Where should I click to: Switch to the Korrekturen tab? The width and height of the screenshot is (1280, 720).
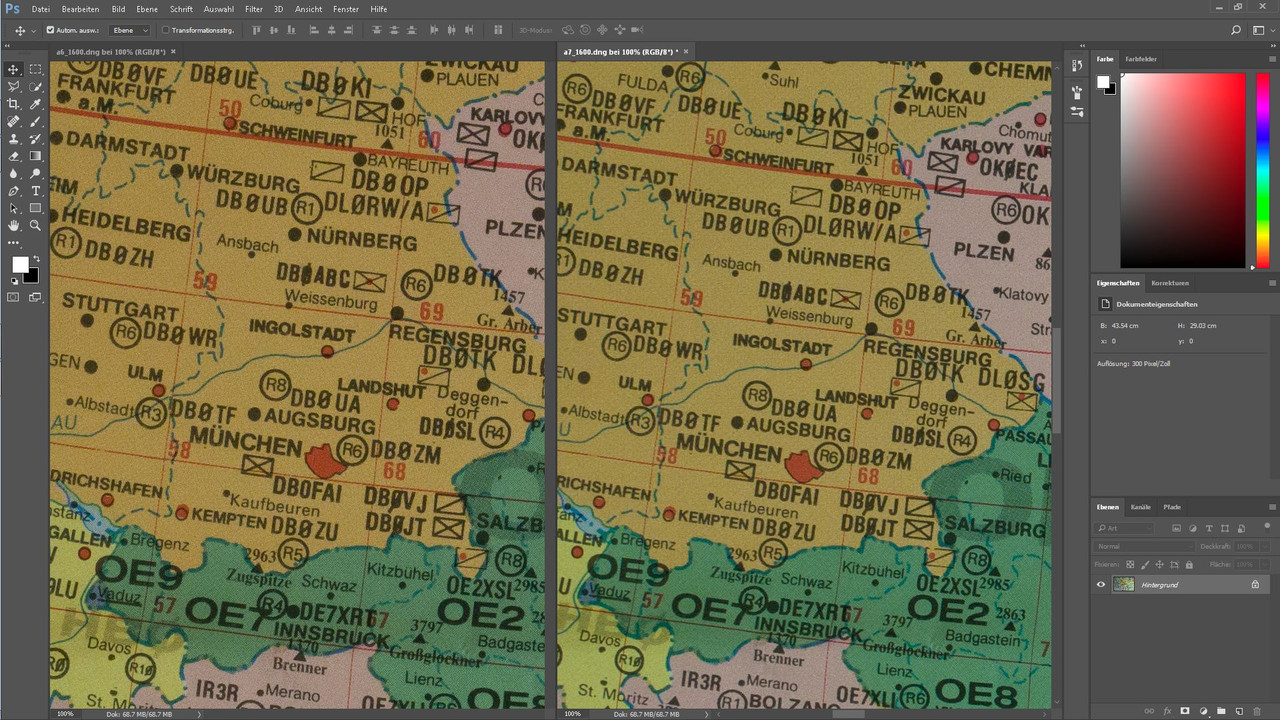(1170, 283)
